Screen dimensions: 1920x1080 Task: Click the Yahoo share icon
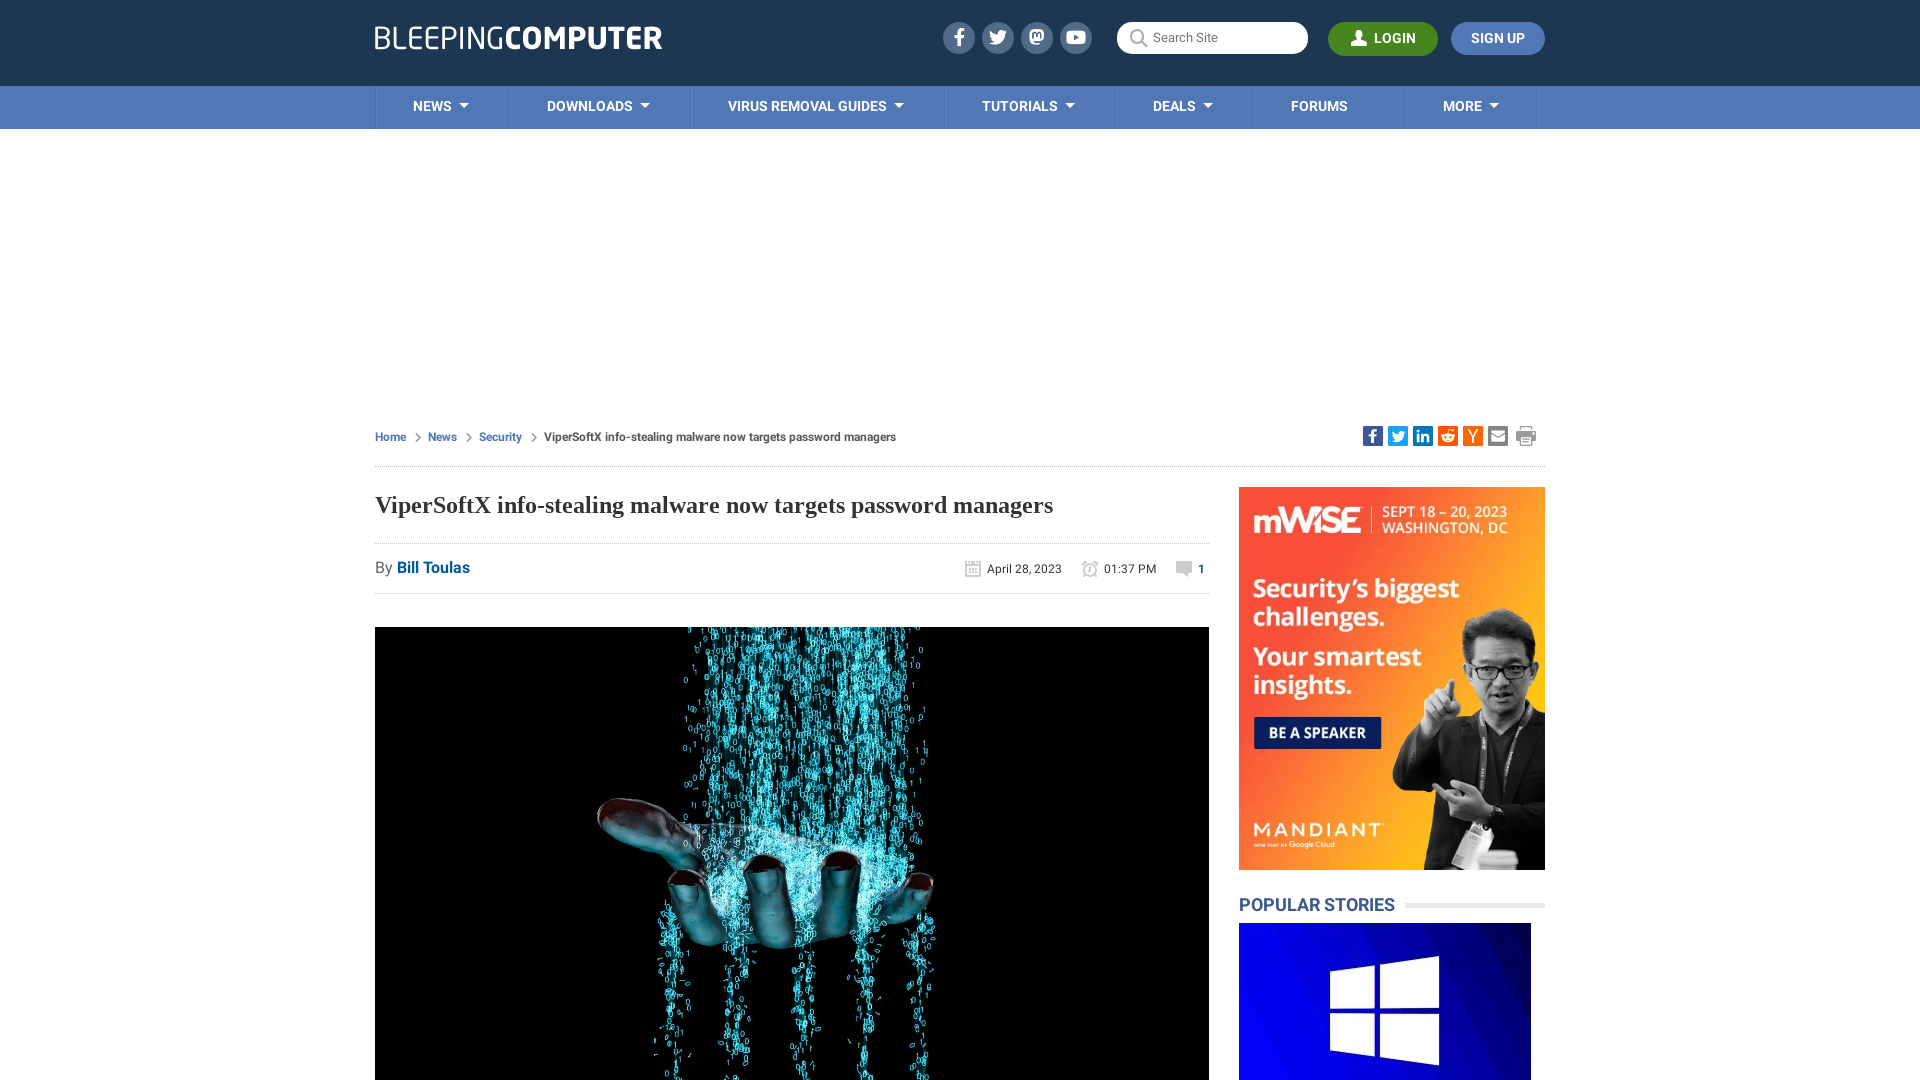point(1472,435)
